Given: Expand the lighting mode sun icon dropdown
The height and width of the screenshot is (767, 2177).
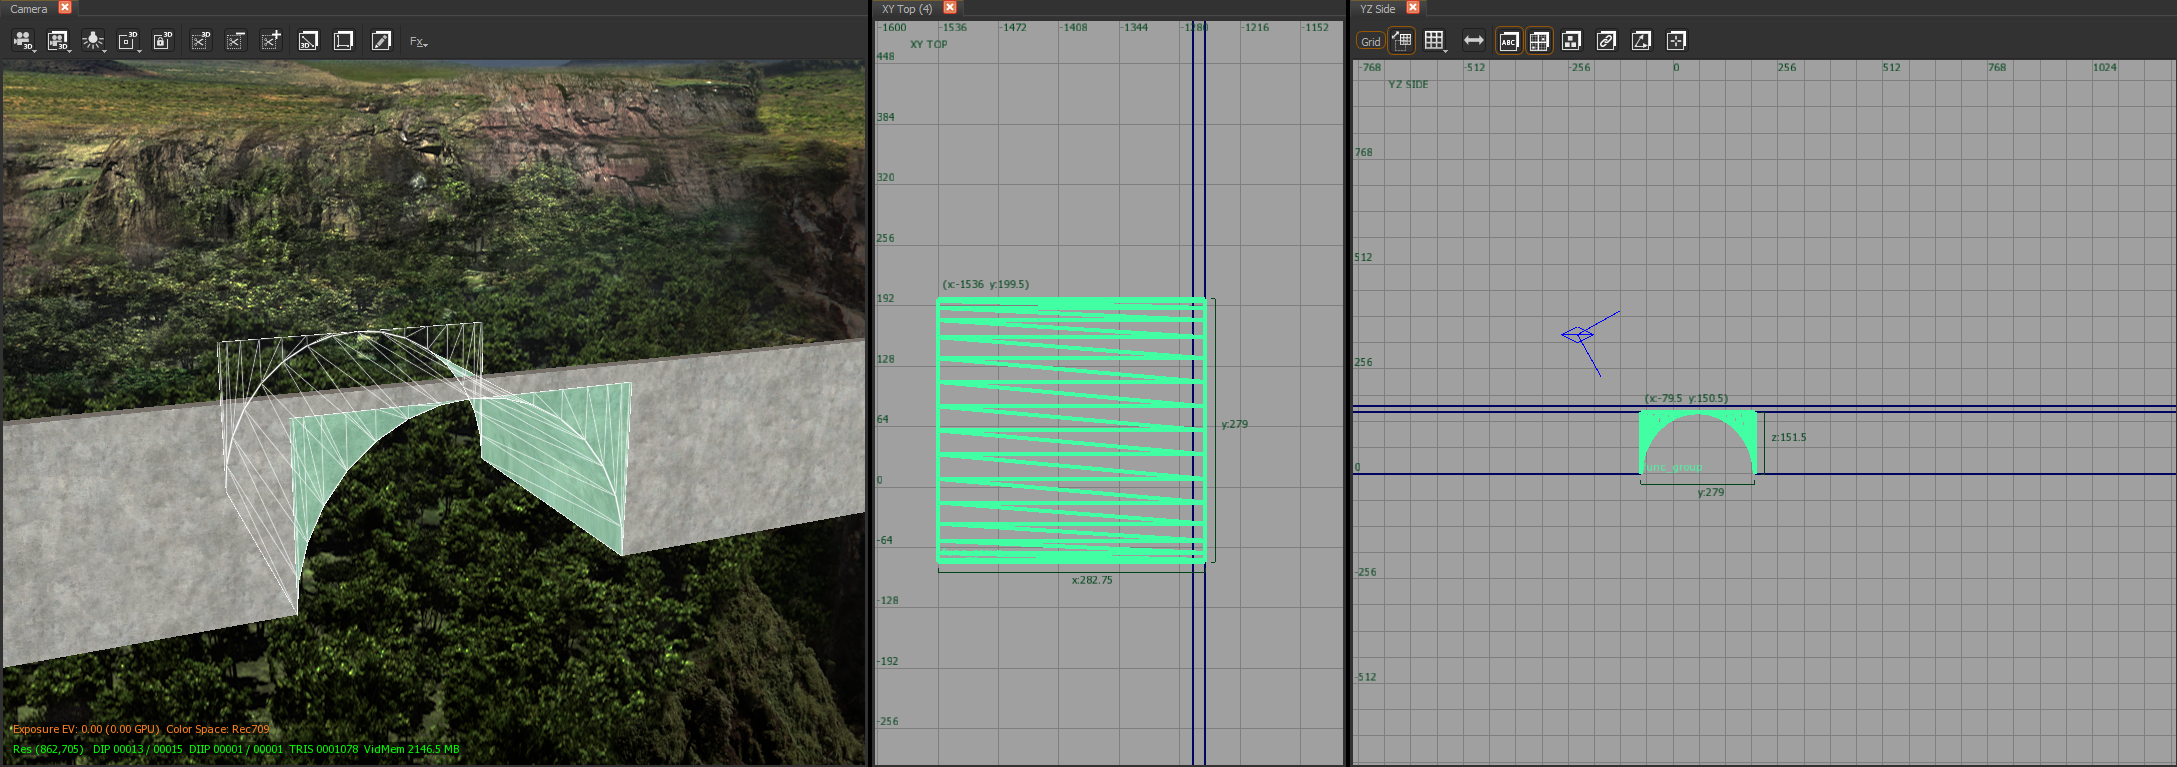Looking at the screenshot, I should (x=93, y=41).
